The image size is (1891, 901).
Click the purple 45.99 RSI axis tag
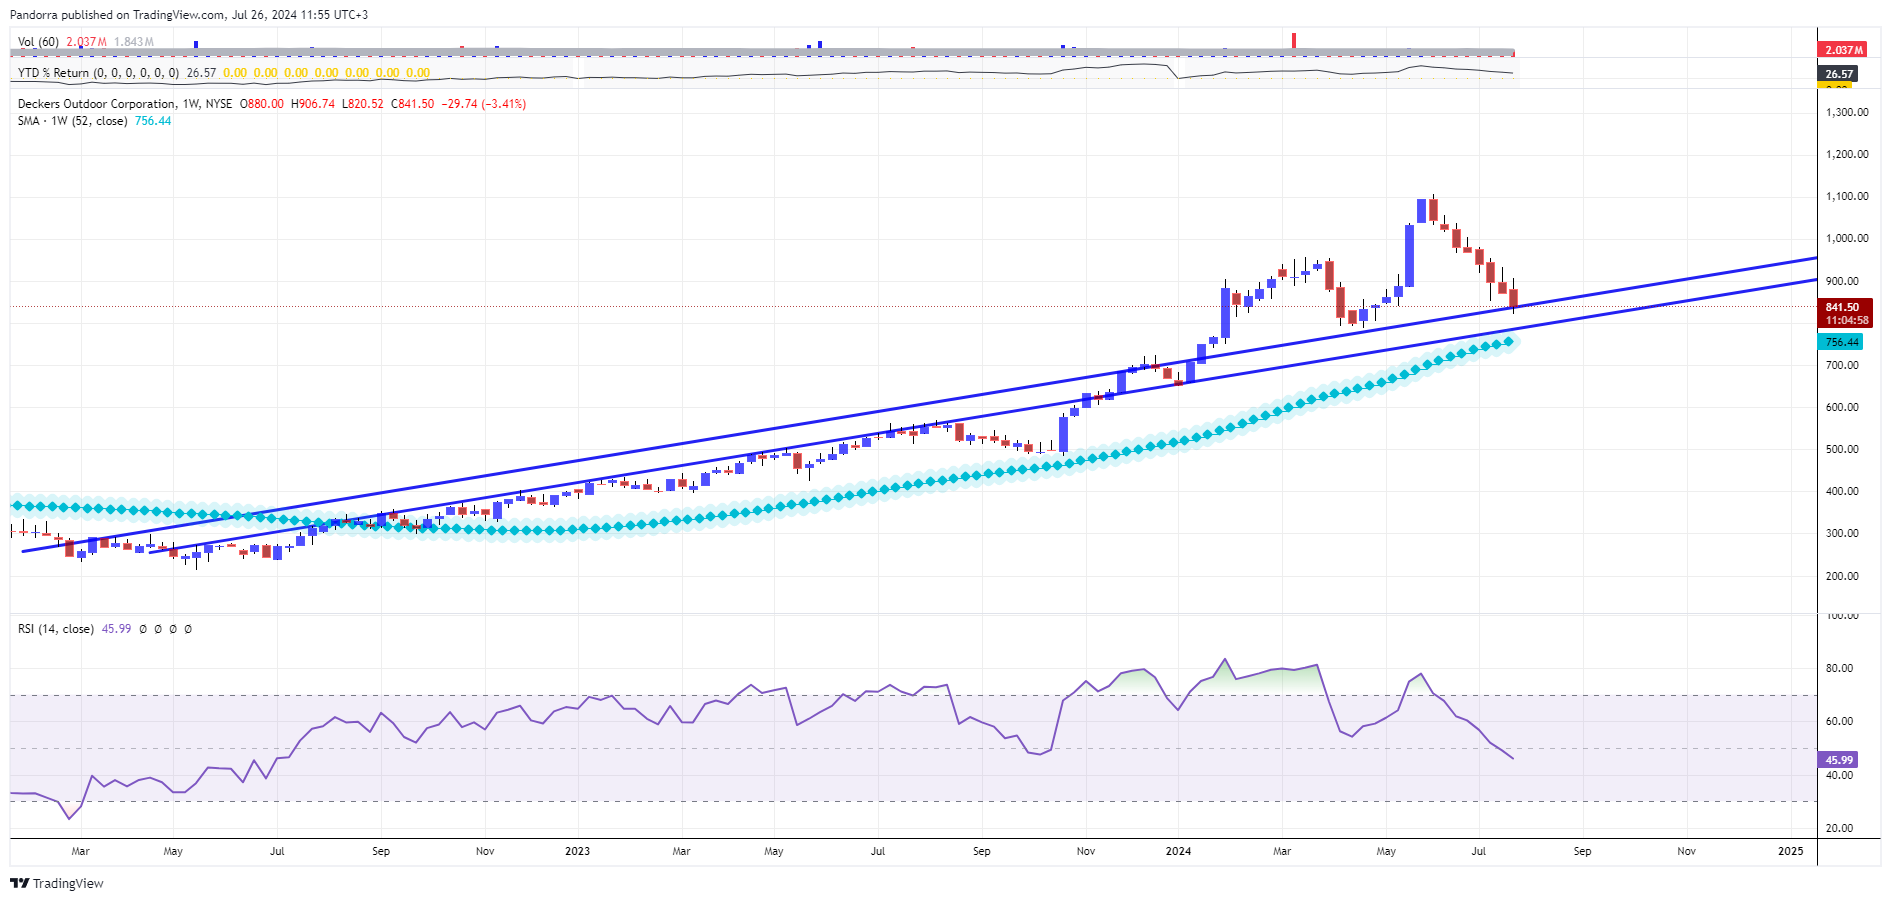pos(1837,760)
